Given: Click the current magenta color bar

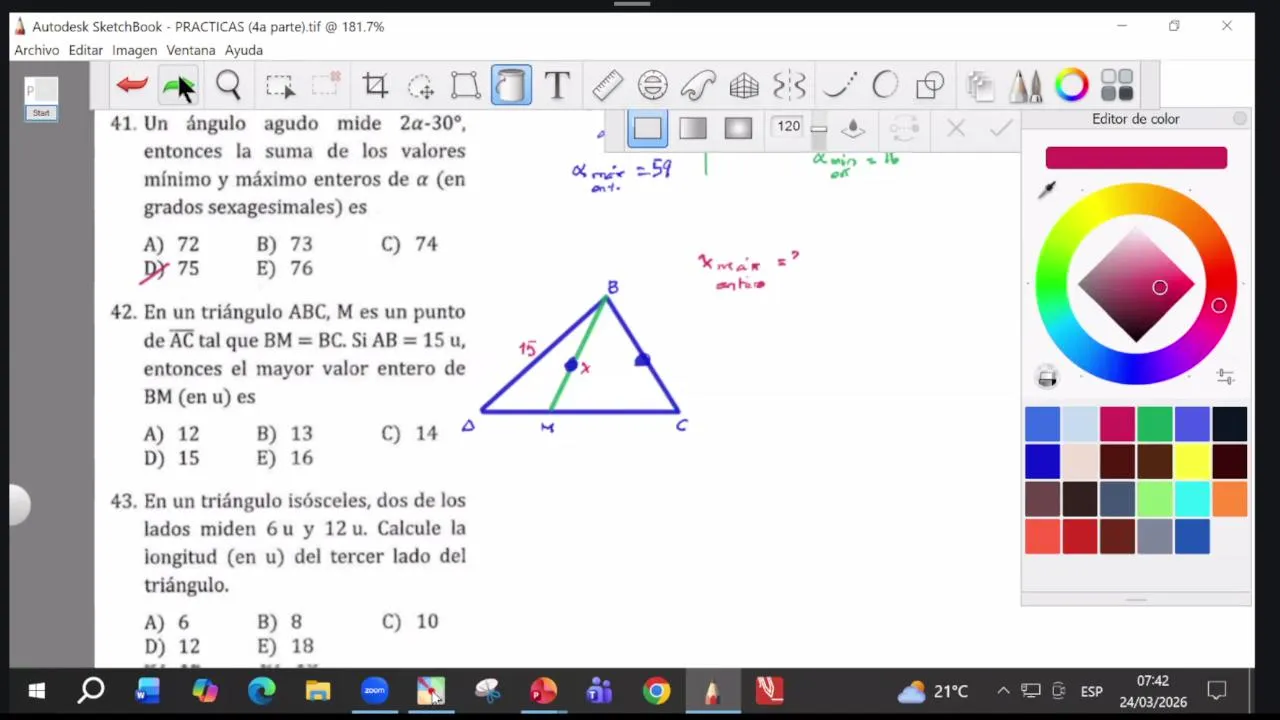Looking at the screenshot, I should (x=1136, y=158).
